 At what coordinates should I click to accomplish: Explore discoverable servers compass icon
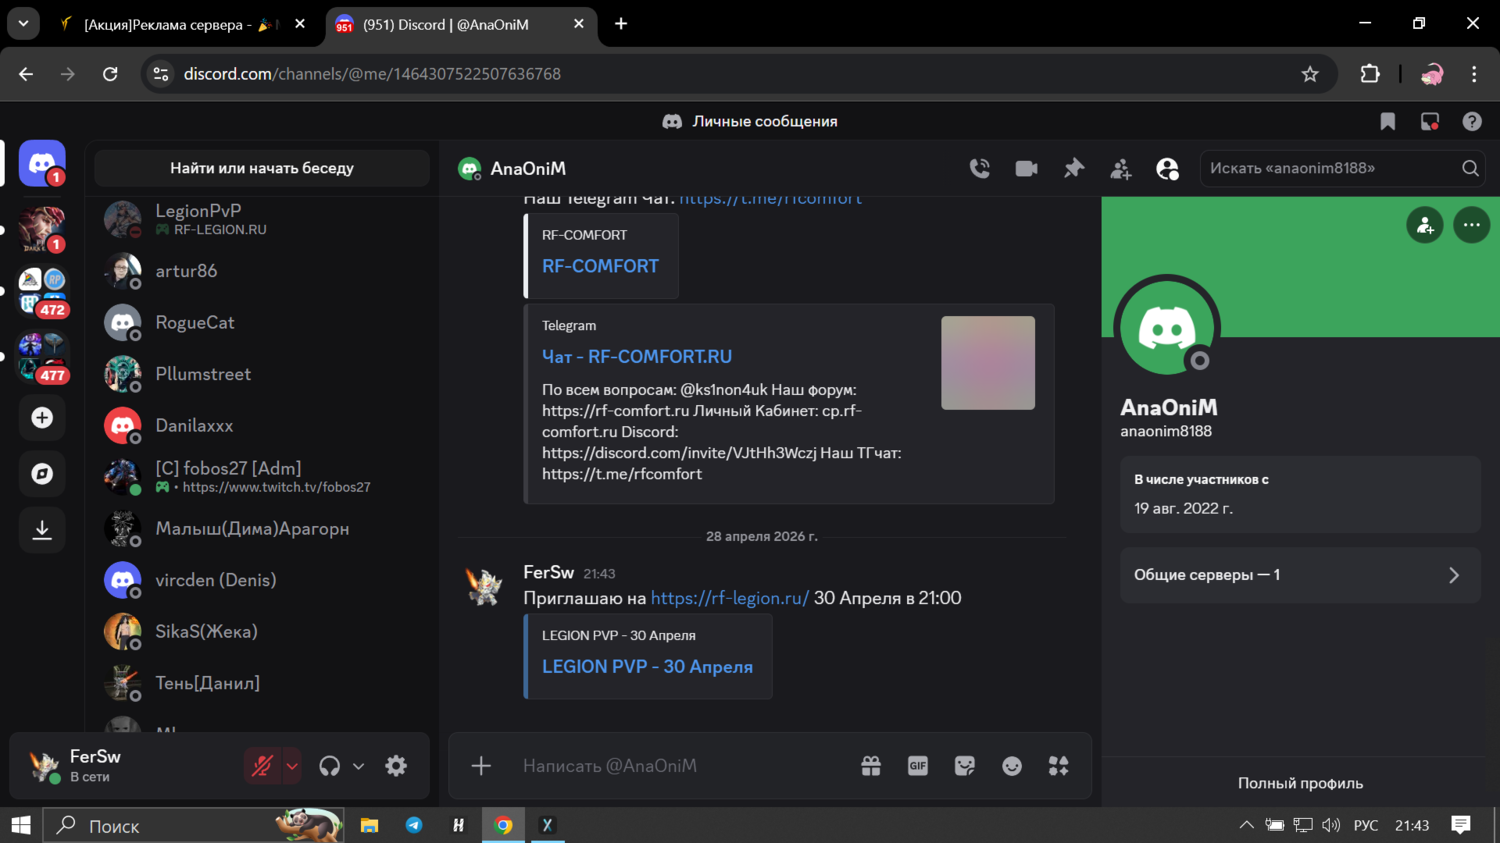click(42, 473)
